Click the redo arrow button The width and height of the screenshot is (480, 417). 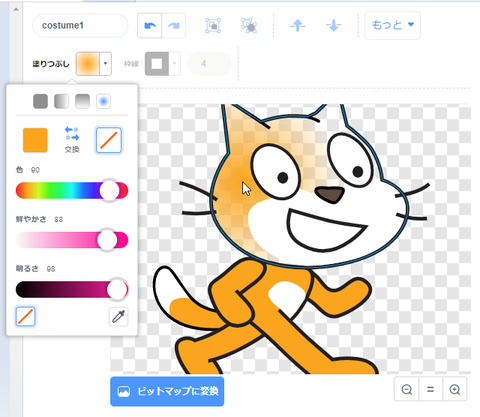point(174,26)
